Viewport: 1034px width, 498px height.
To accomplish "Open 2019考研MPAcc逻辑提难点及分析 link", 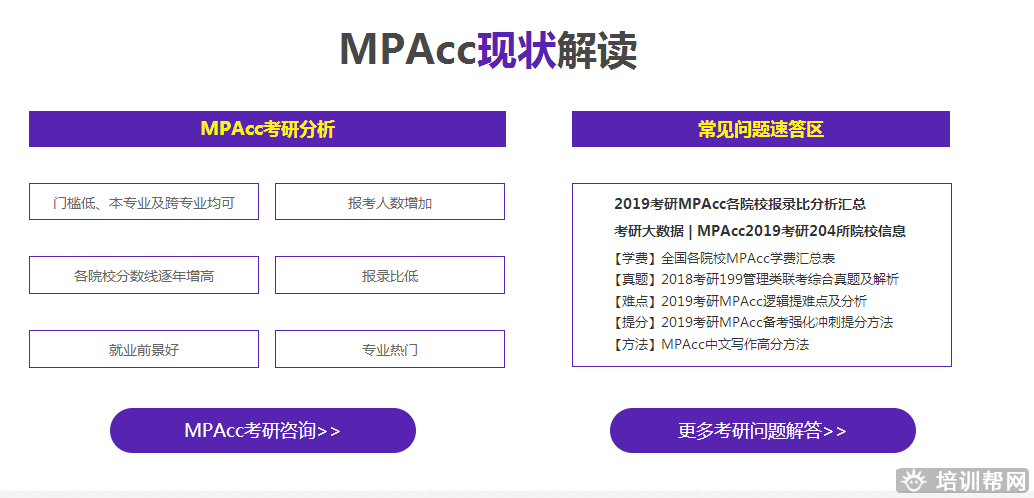I will tap(764, 301).
